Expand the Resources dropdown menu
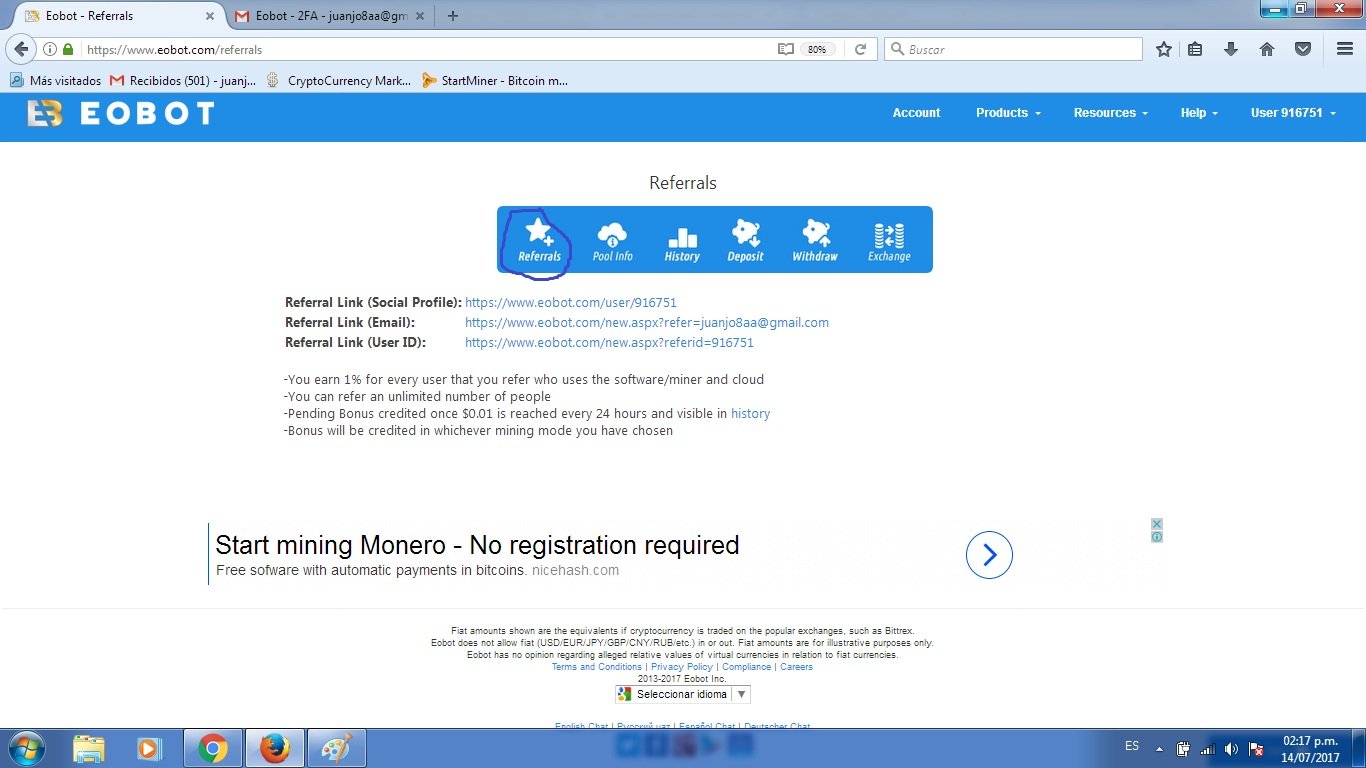Viewport: 1366px width, 768px height. pyautogui.click(x=1111, y=113)
